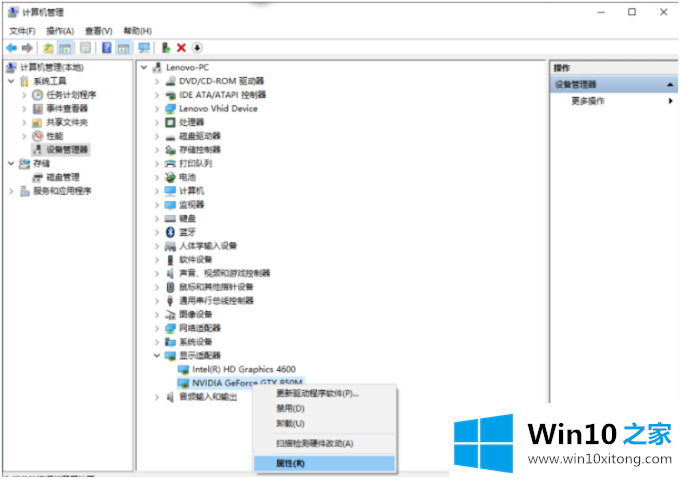This screenshot has width=684, height=485.
Task: Choose 禁用(D) in the context menu
Action: pos(325,409)
